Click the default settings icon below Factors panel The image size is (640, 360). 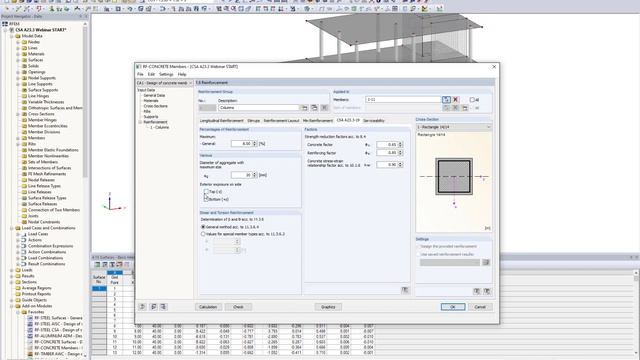coord(405,290)
